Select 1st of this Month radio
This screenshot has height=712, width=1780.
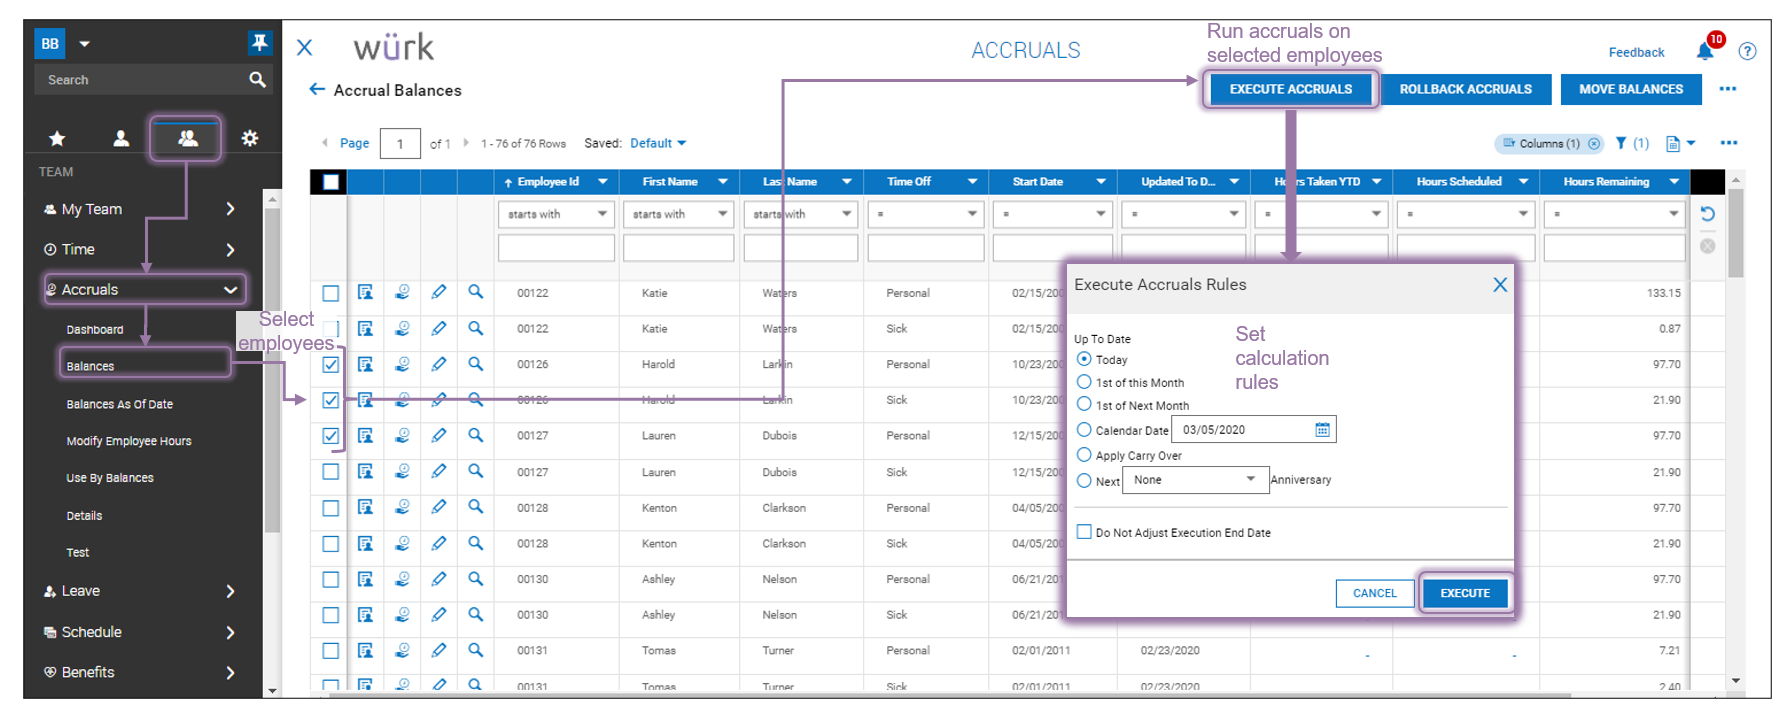coord(1084,382)
